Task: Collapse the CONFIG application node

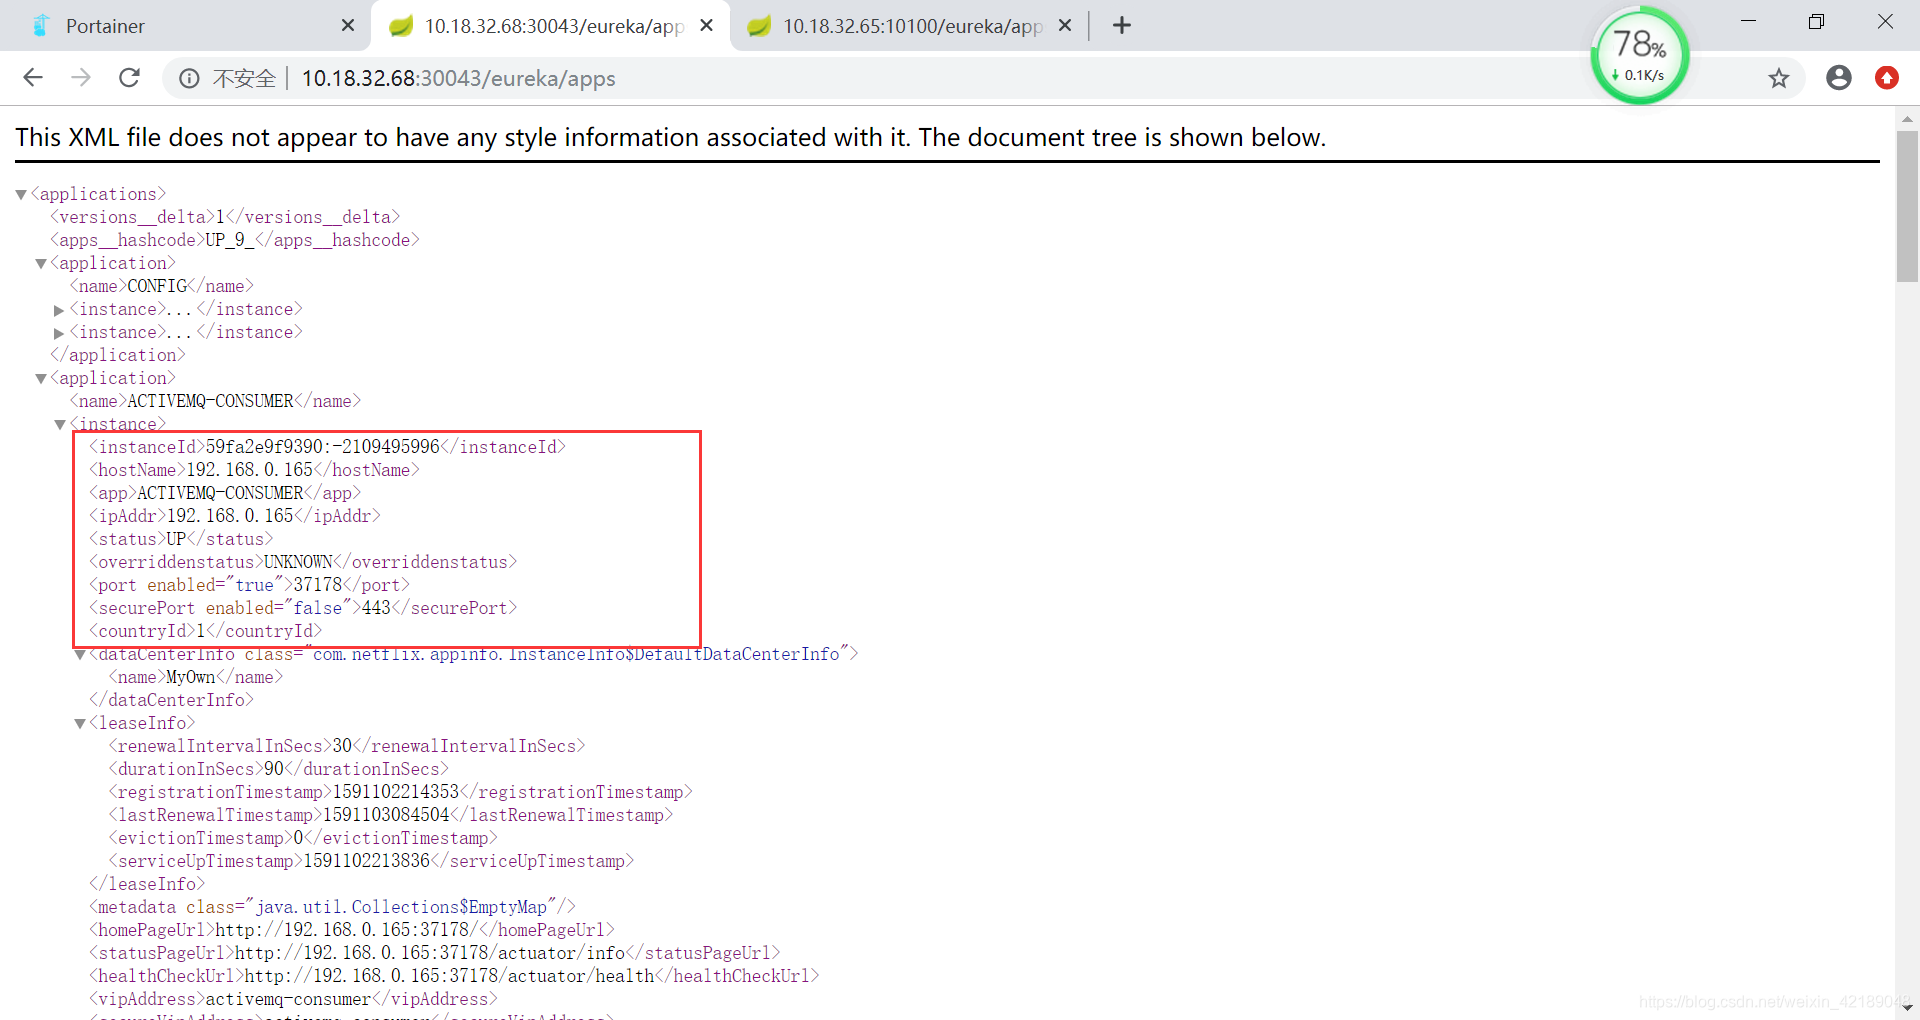Action: pos(41,264)
